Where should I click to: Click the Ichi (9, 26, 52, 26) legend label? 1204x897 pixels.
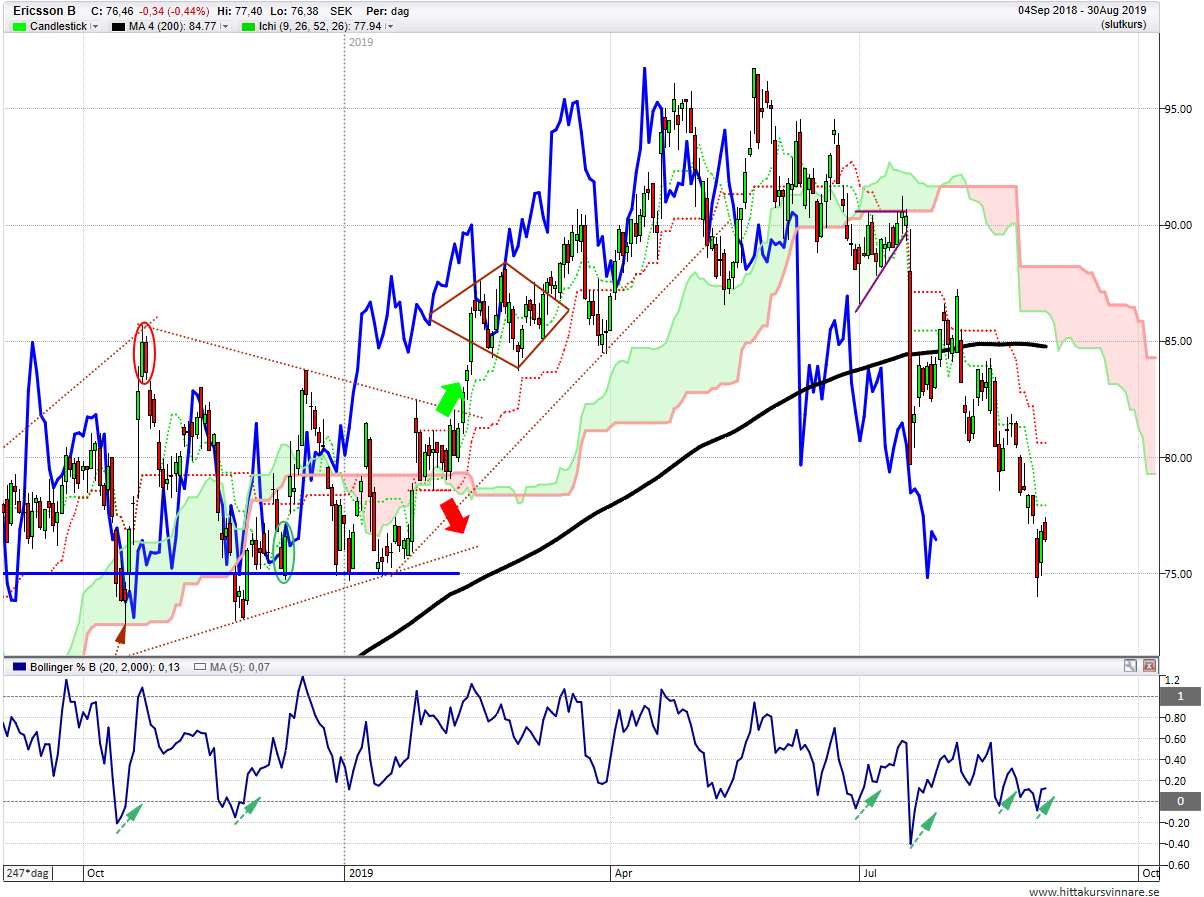321,26
